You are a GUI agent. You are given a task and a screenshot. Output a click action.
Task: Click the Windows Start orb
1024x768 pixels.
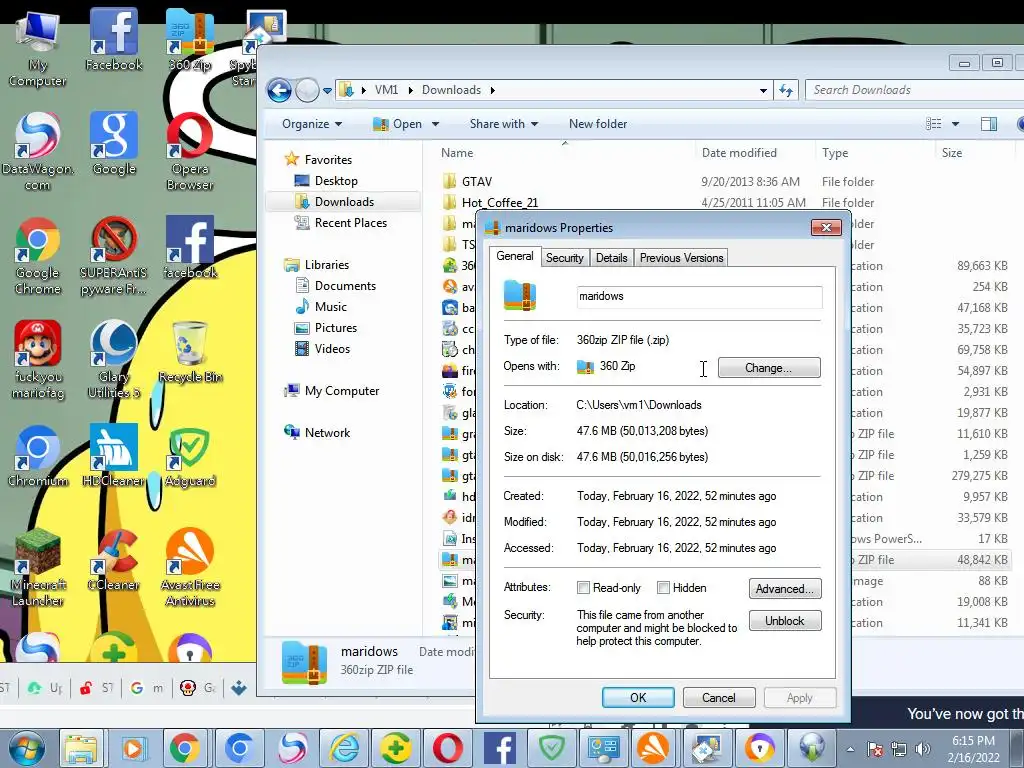coord(26,748)
